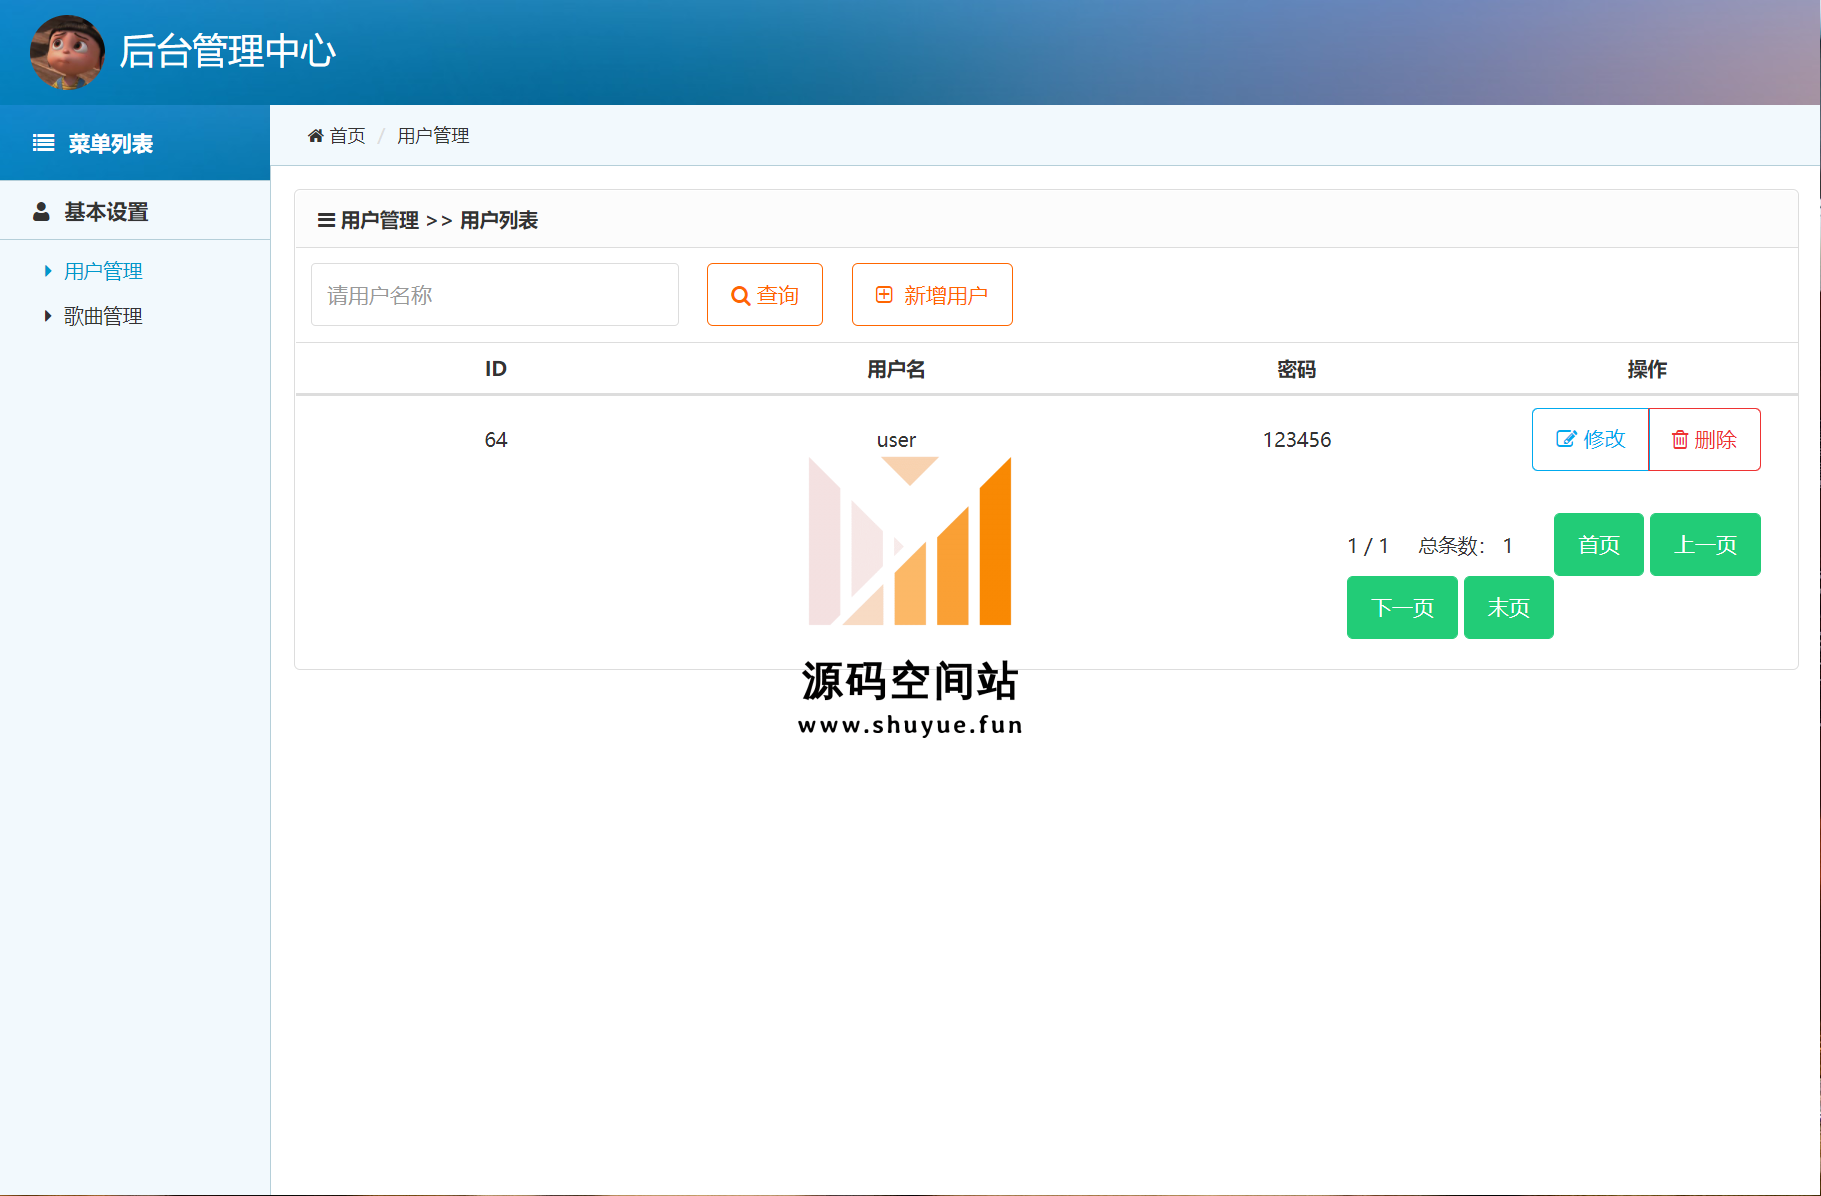Image resolution: width=1821 pixels, height=1196 pixels.
Task: Click the trash icon in 删除 button
Action: click(x=1680, y=440)
